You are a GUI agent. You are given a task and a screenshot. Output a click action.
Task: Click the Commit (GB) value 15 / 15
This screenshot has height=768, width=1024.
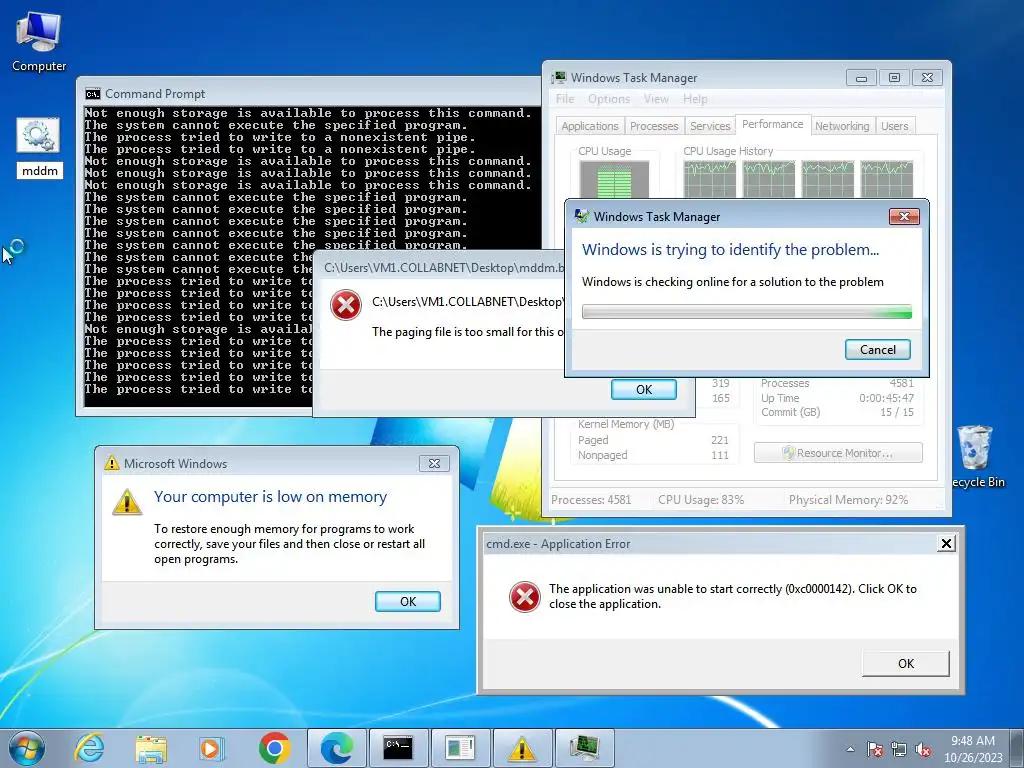tap(897, 412)
